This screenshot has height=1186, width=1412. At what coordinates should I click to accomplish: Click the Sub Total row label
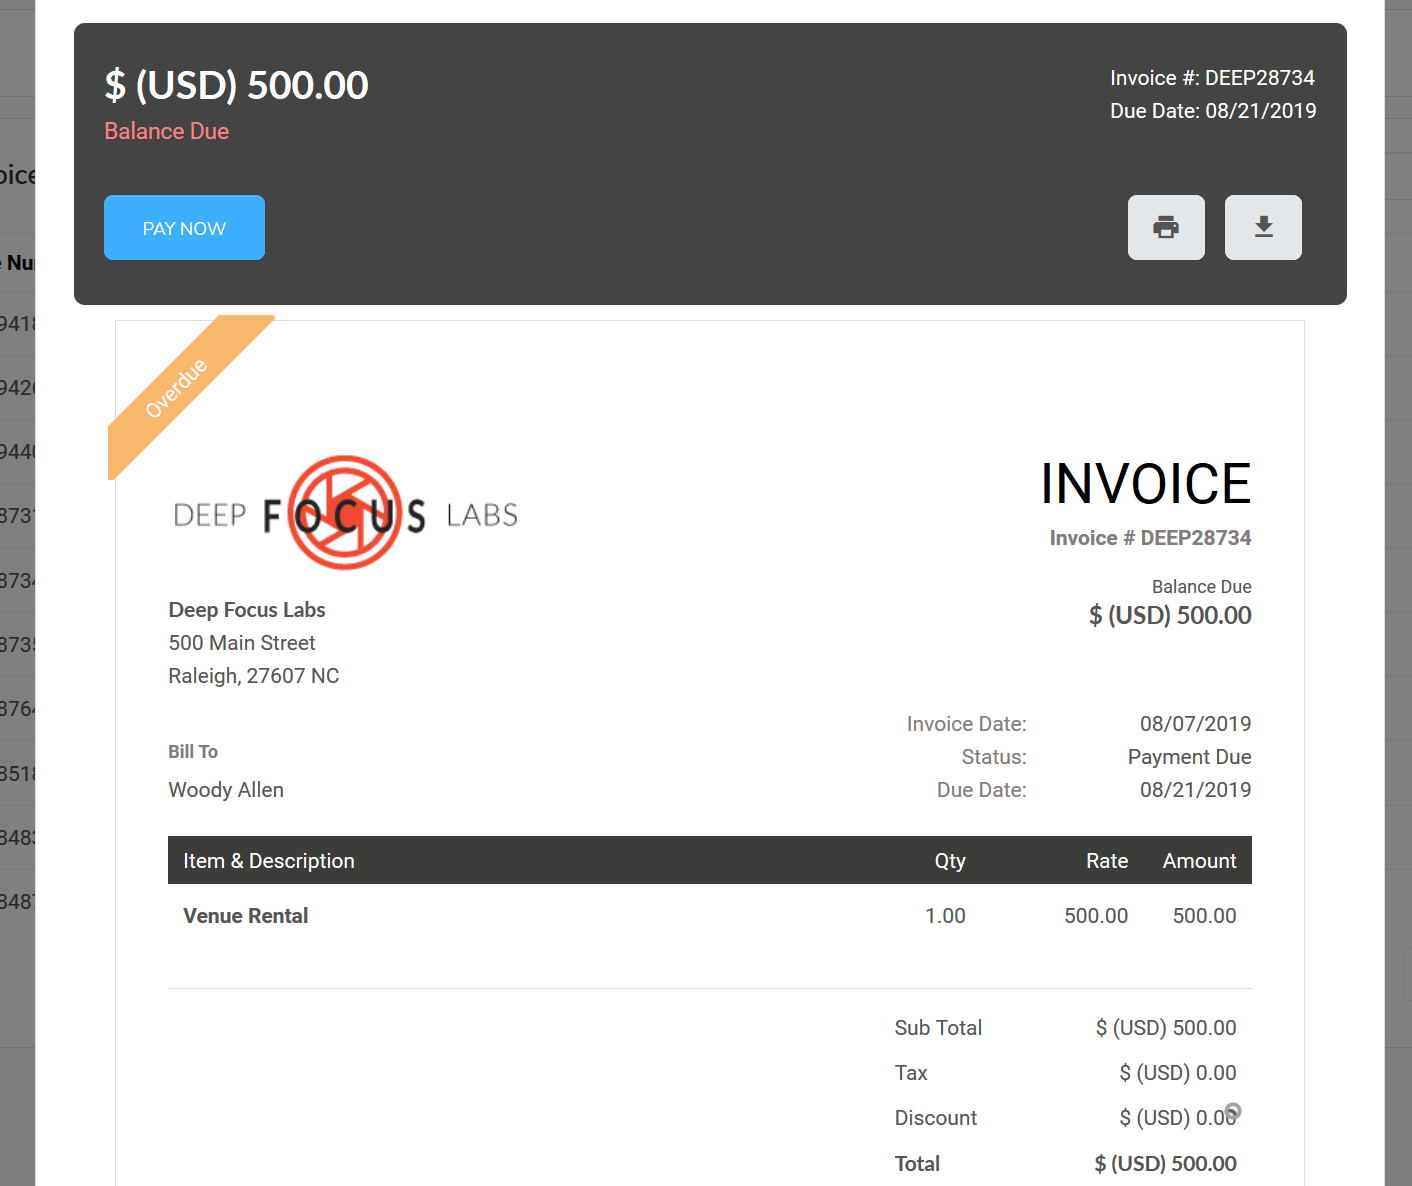pos(938,1028)
